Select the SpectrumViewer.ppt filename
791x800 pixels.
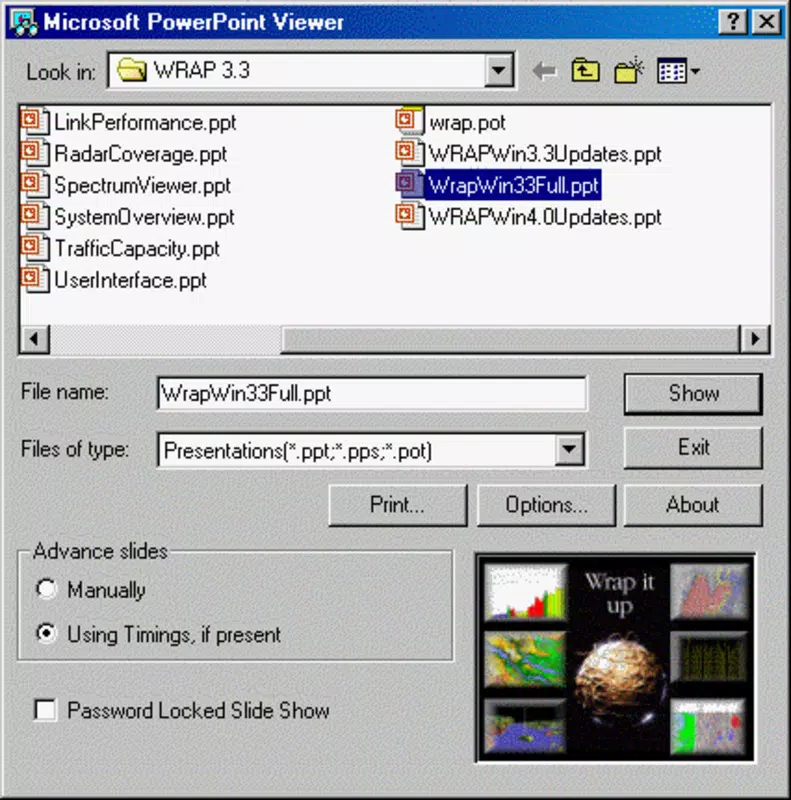[142, 186]
